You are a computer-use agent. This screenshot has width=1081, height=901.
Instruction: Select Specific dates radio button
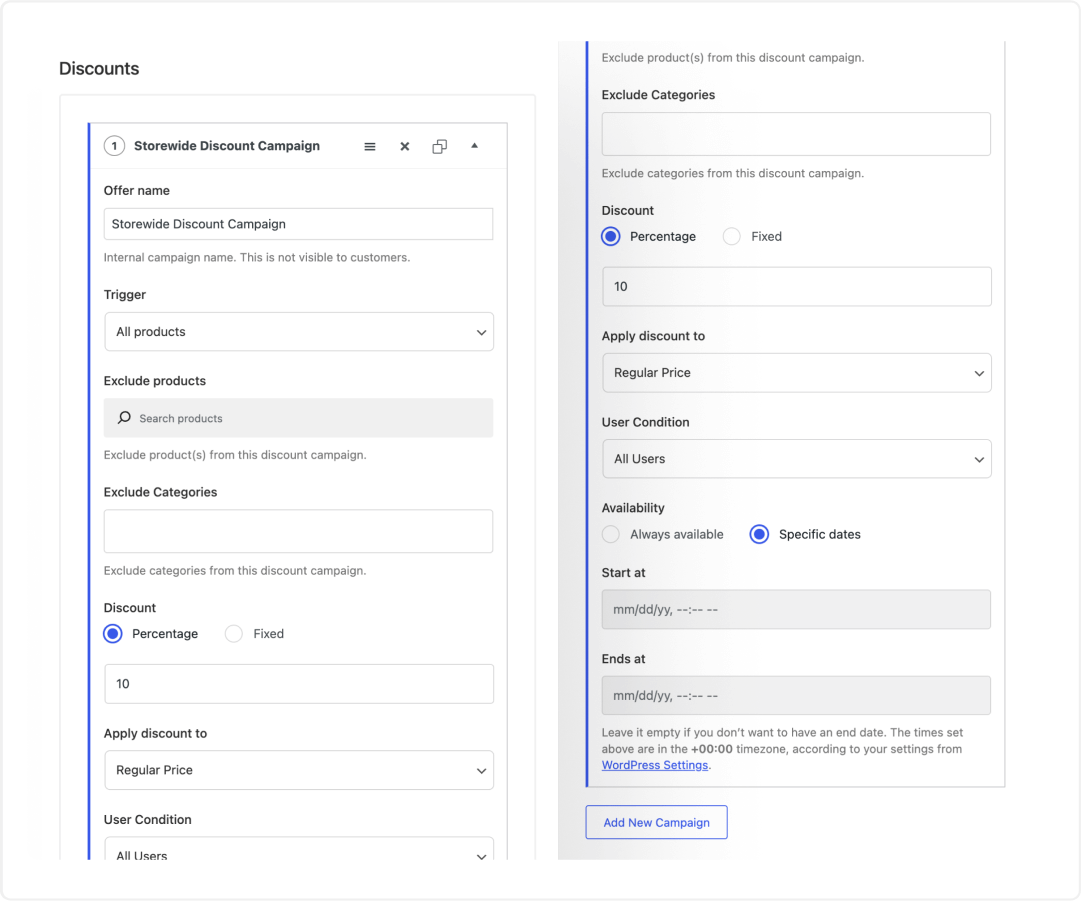tap(759, 534)
